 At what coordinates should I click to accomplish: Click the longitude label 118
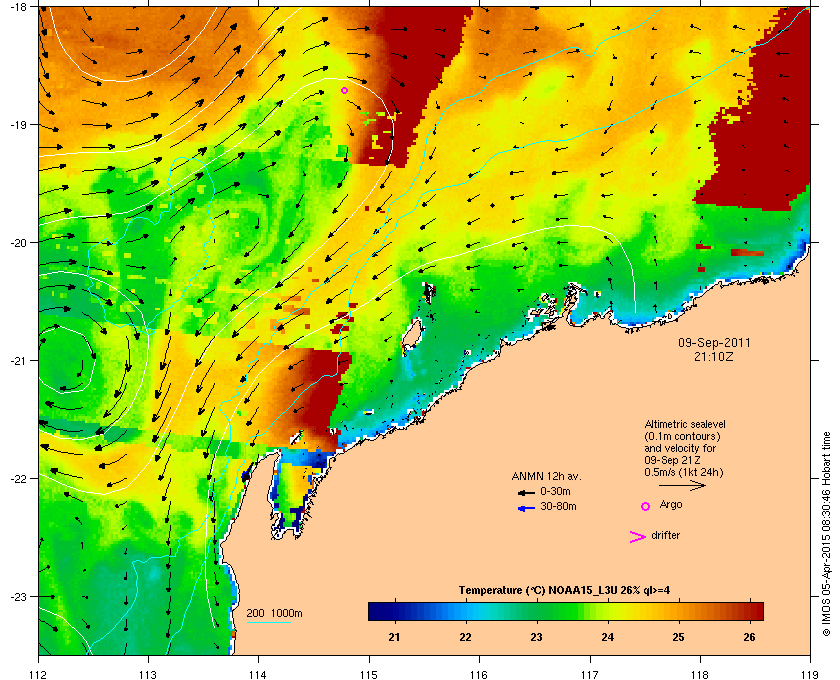[x=700, y=675]
